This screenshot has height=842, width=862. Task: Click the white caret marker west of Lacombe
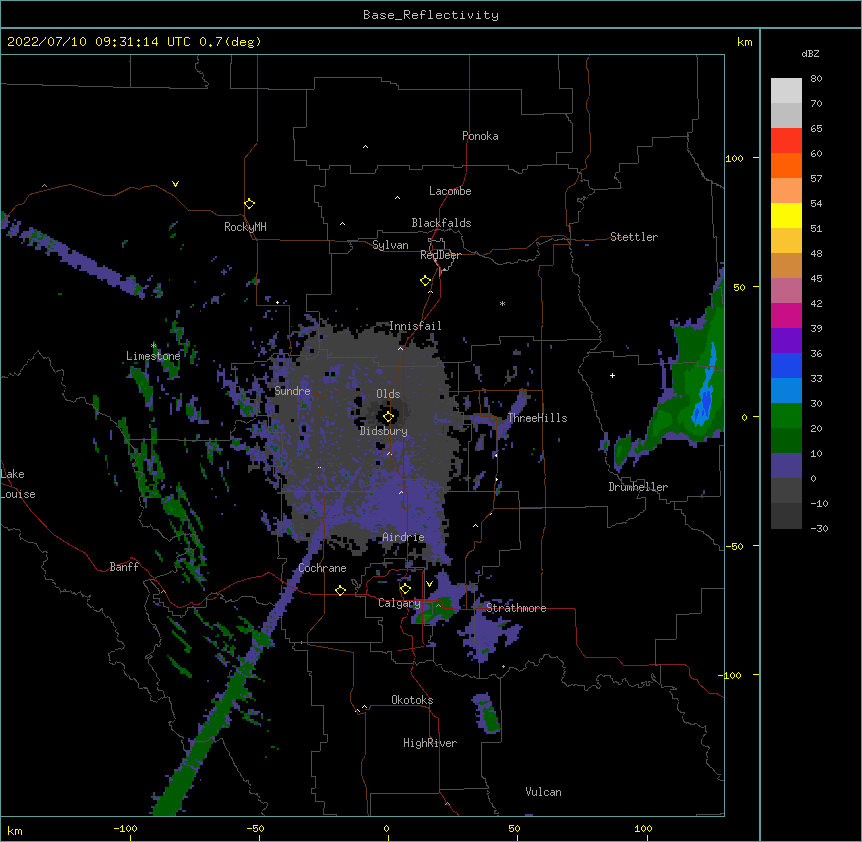coord(397,197)
